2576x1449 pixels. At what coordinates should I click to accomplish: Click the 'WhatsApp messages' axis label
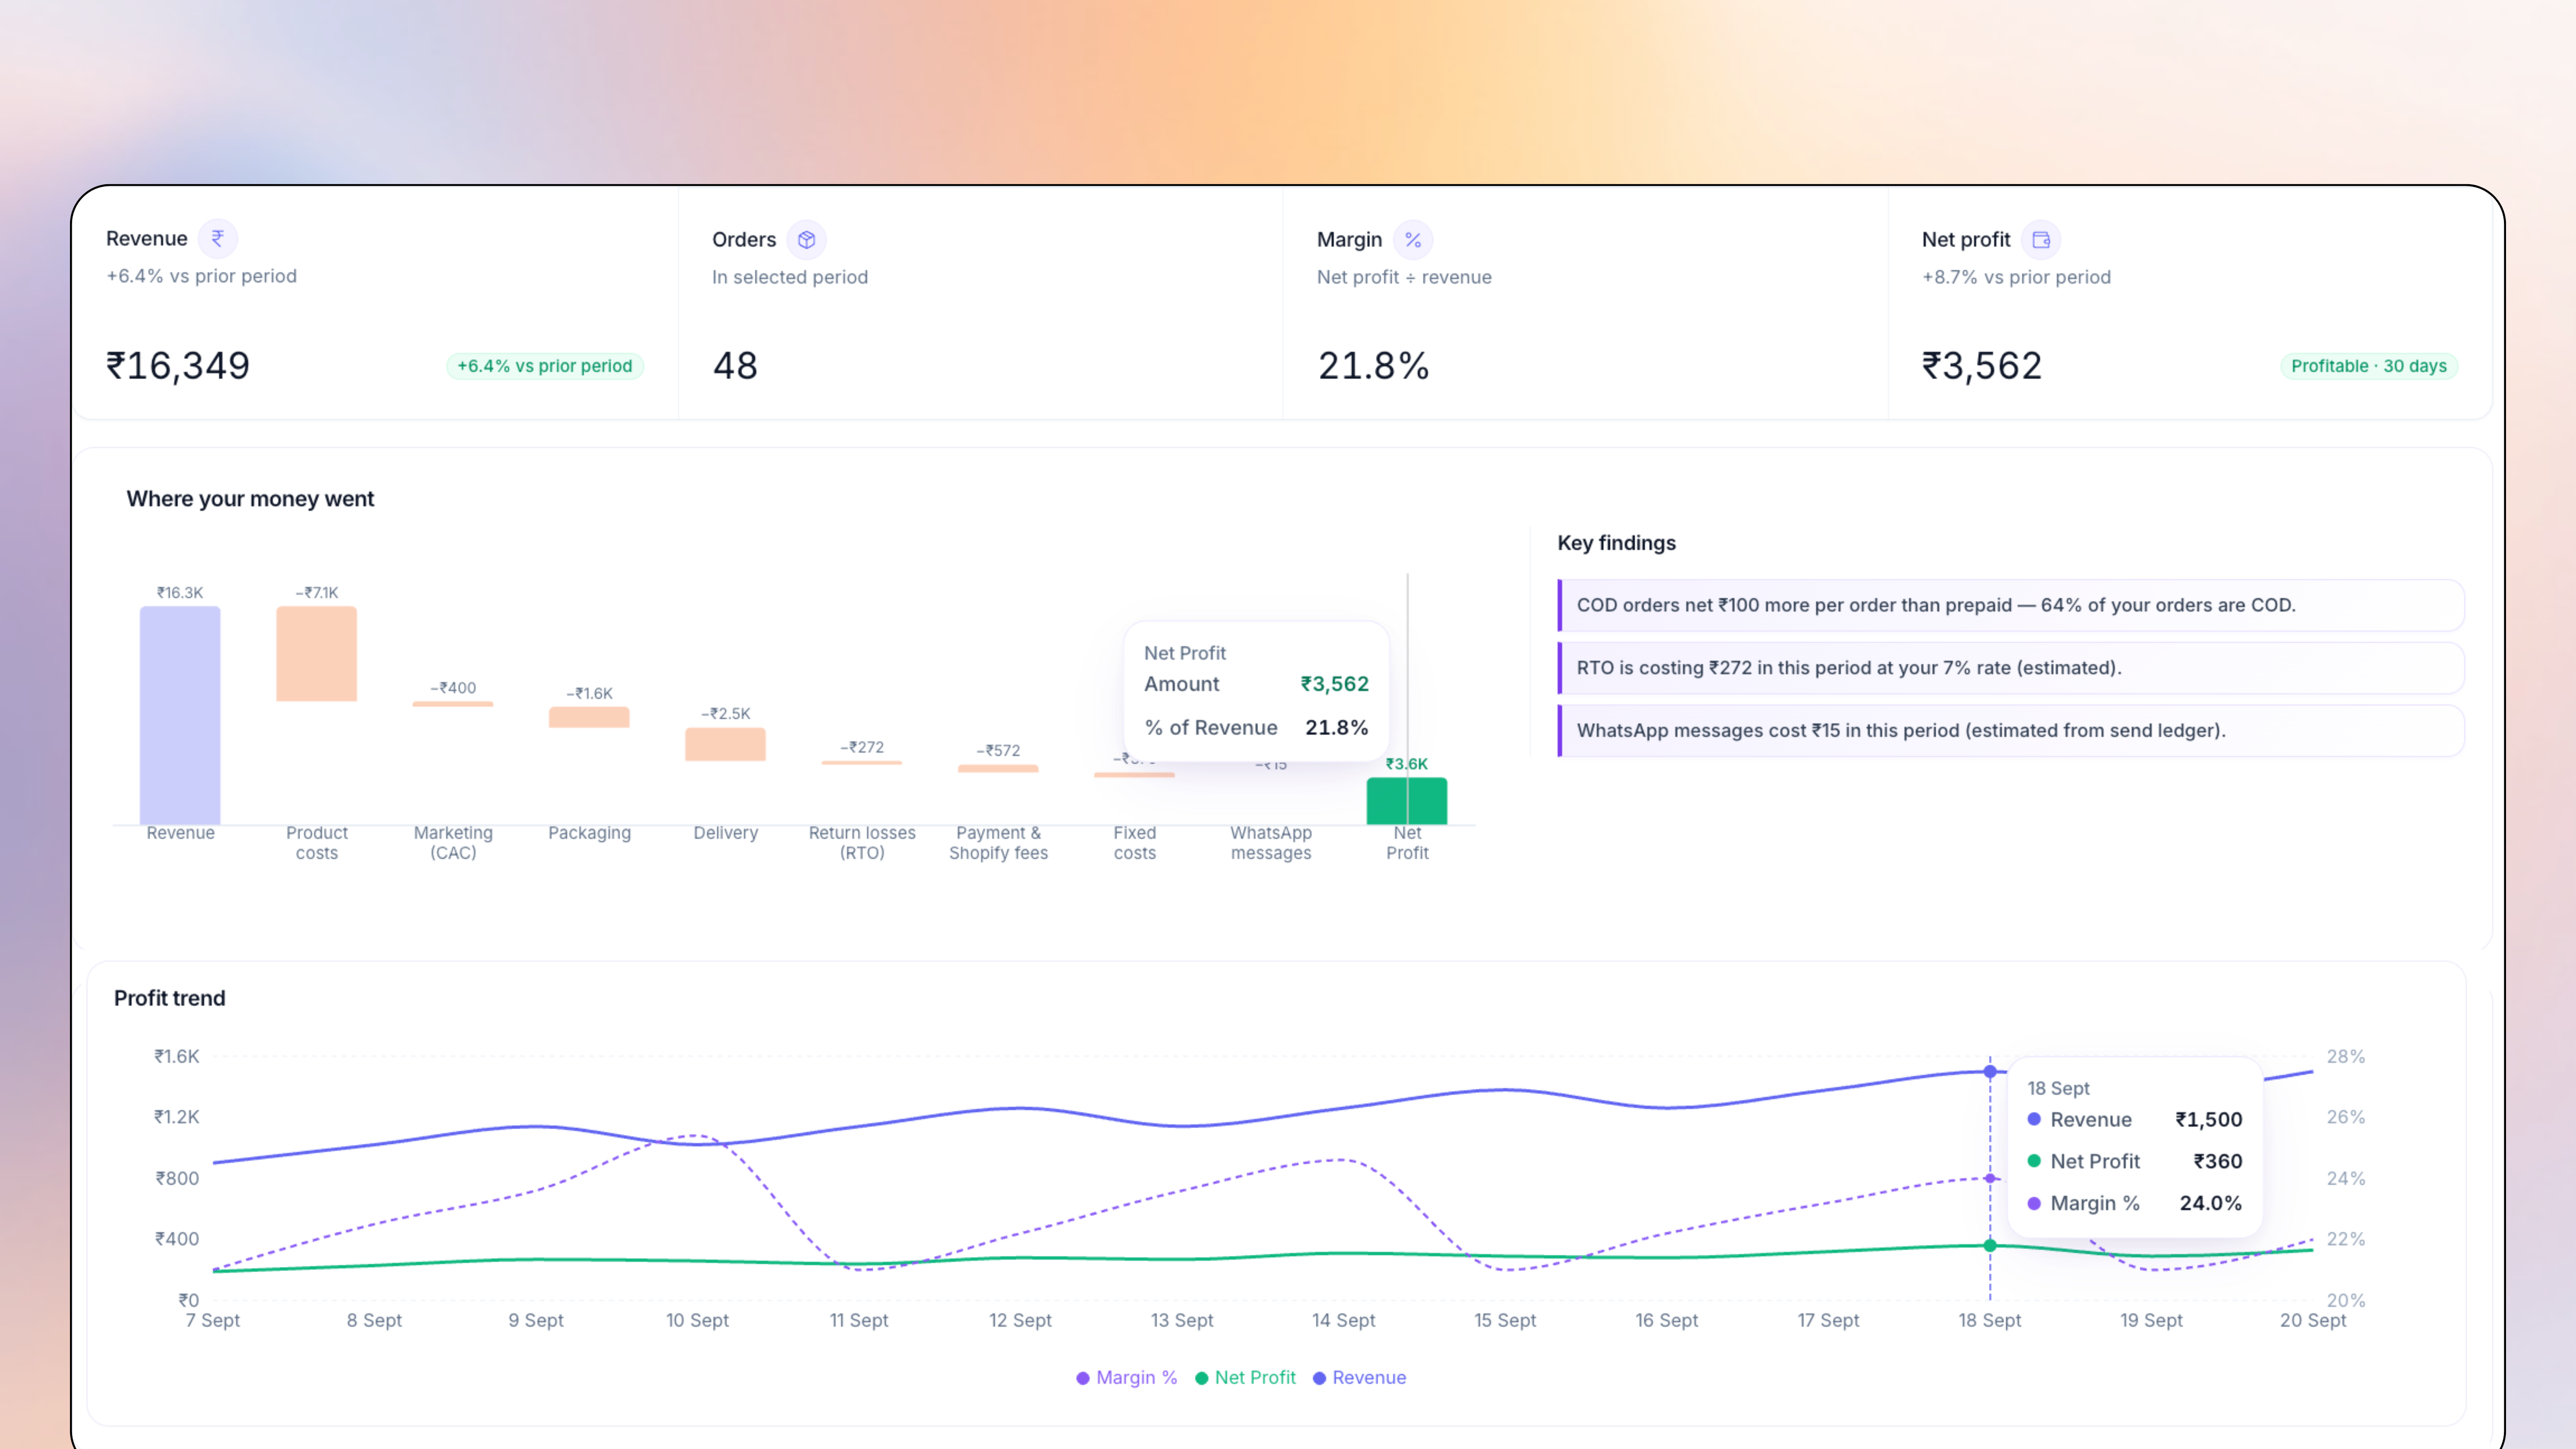tap(1271, 843)
